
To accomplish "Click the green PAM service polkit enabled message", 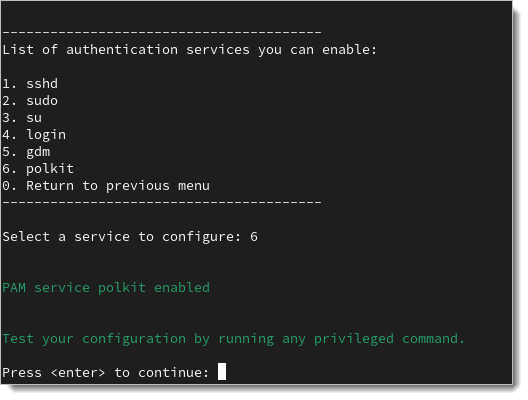I will pyautogui.click(x=106, y=288).
